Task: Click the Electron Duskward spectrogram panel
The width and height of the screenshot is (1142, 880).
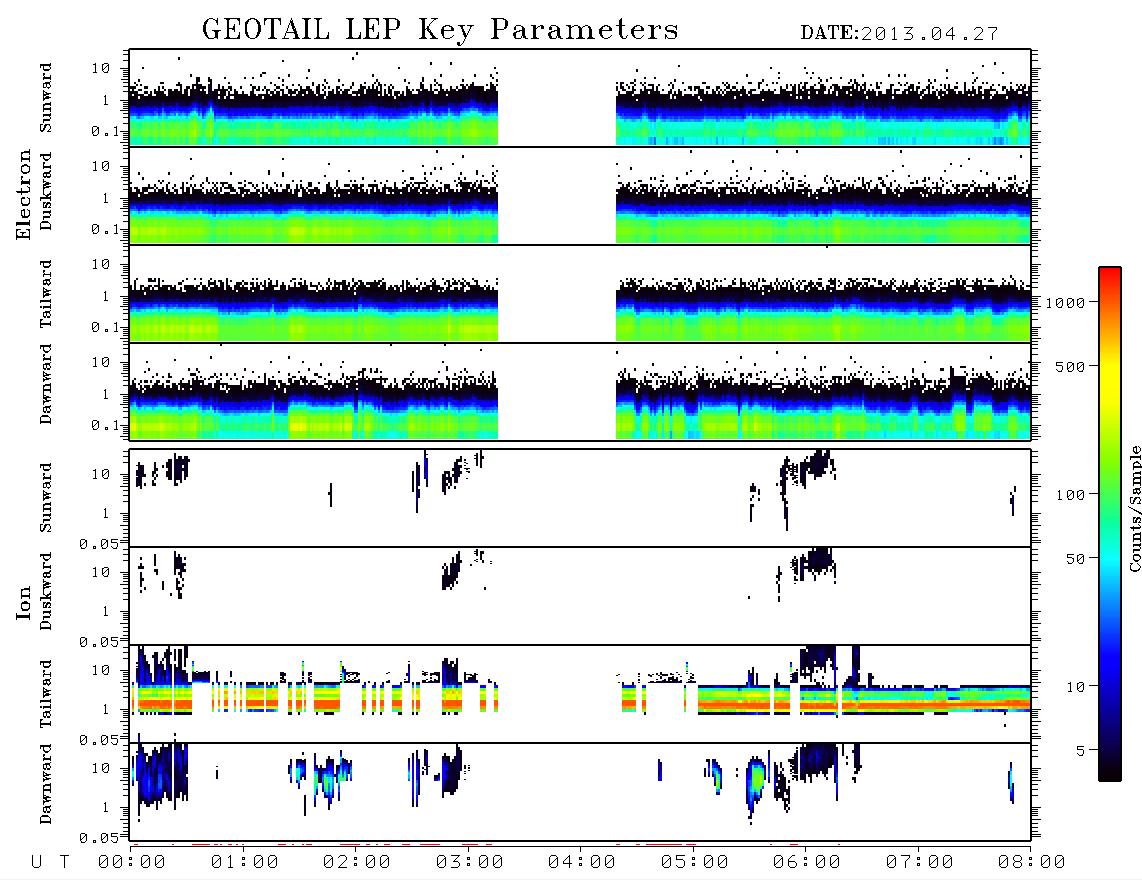Action: coord(580,195)
